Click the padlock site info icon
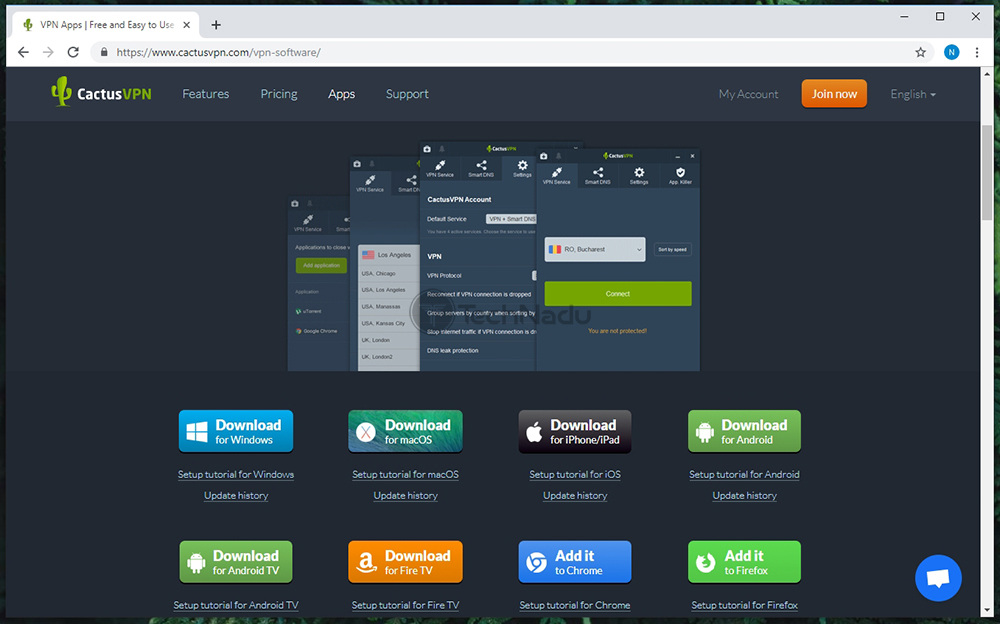Viewport: 1000px width, 624px height. 103,52
